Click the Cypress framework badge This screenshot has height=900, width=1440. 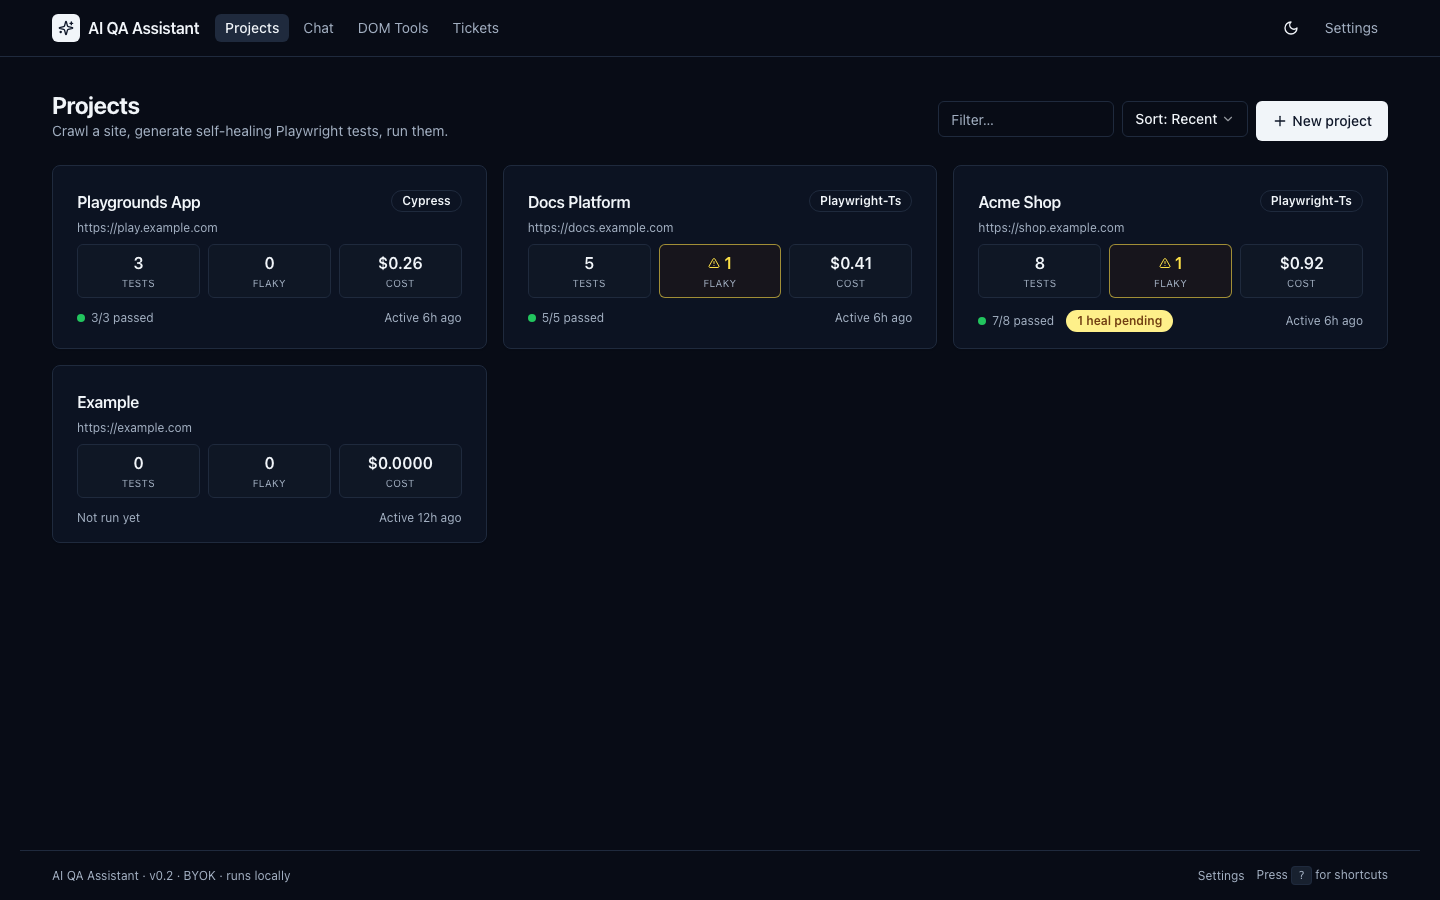[426, 201]
